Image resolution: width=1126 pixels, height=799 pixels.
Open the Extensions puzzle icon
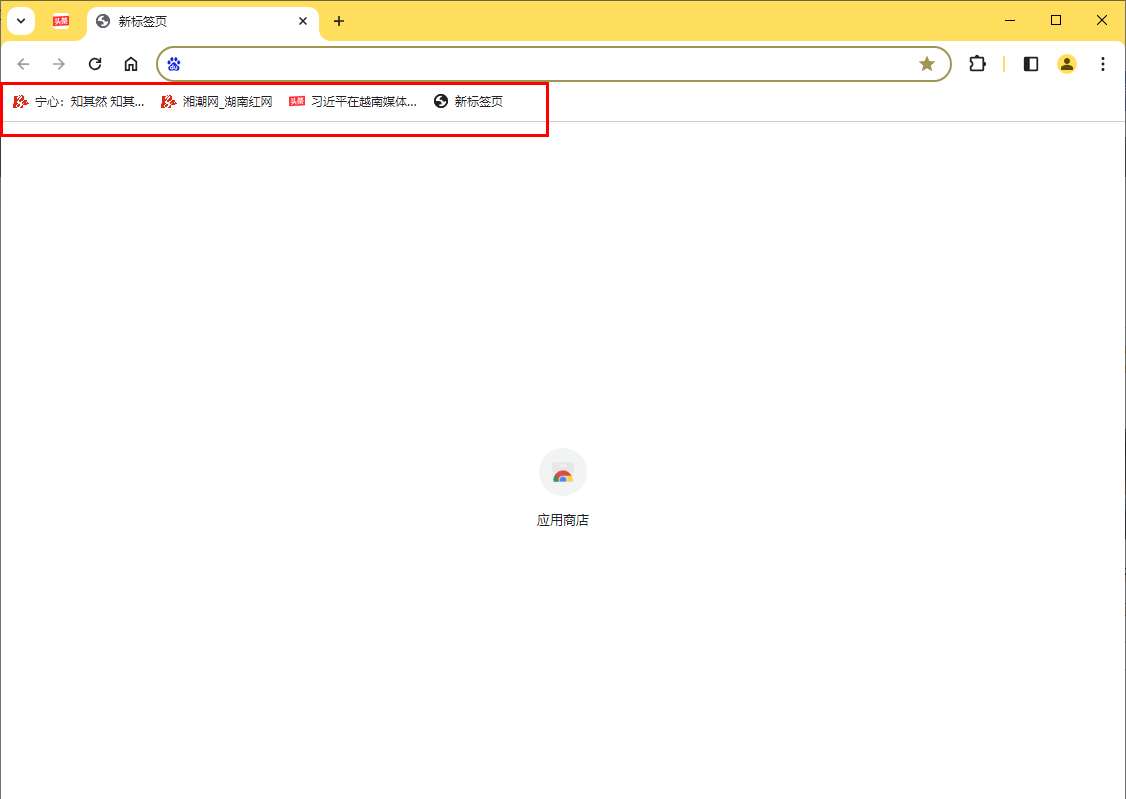(x=977, y=64)
